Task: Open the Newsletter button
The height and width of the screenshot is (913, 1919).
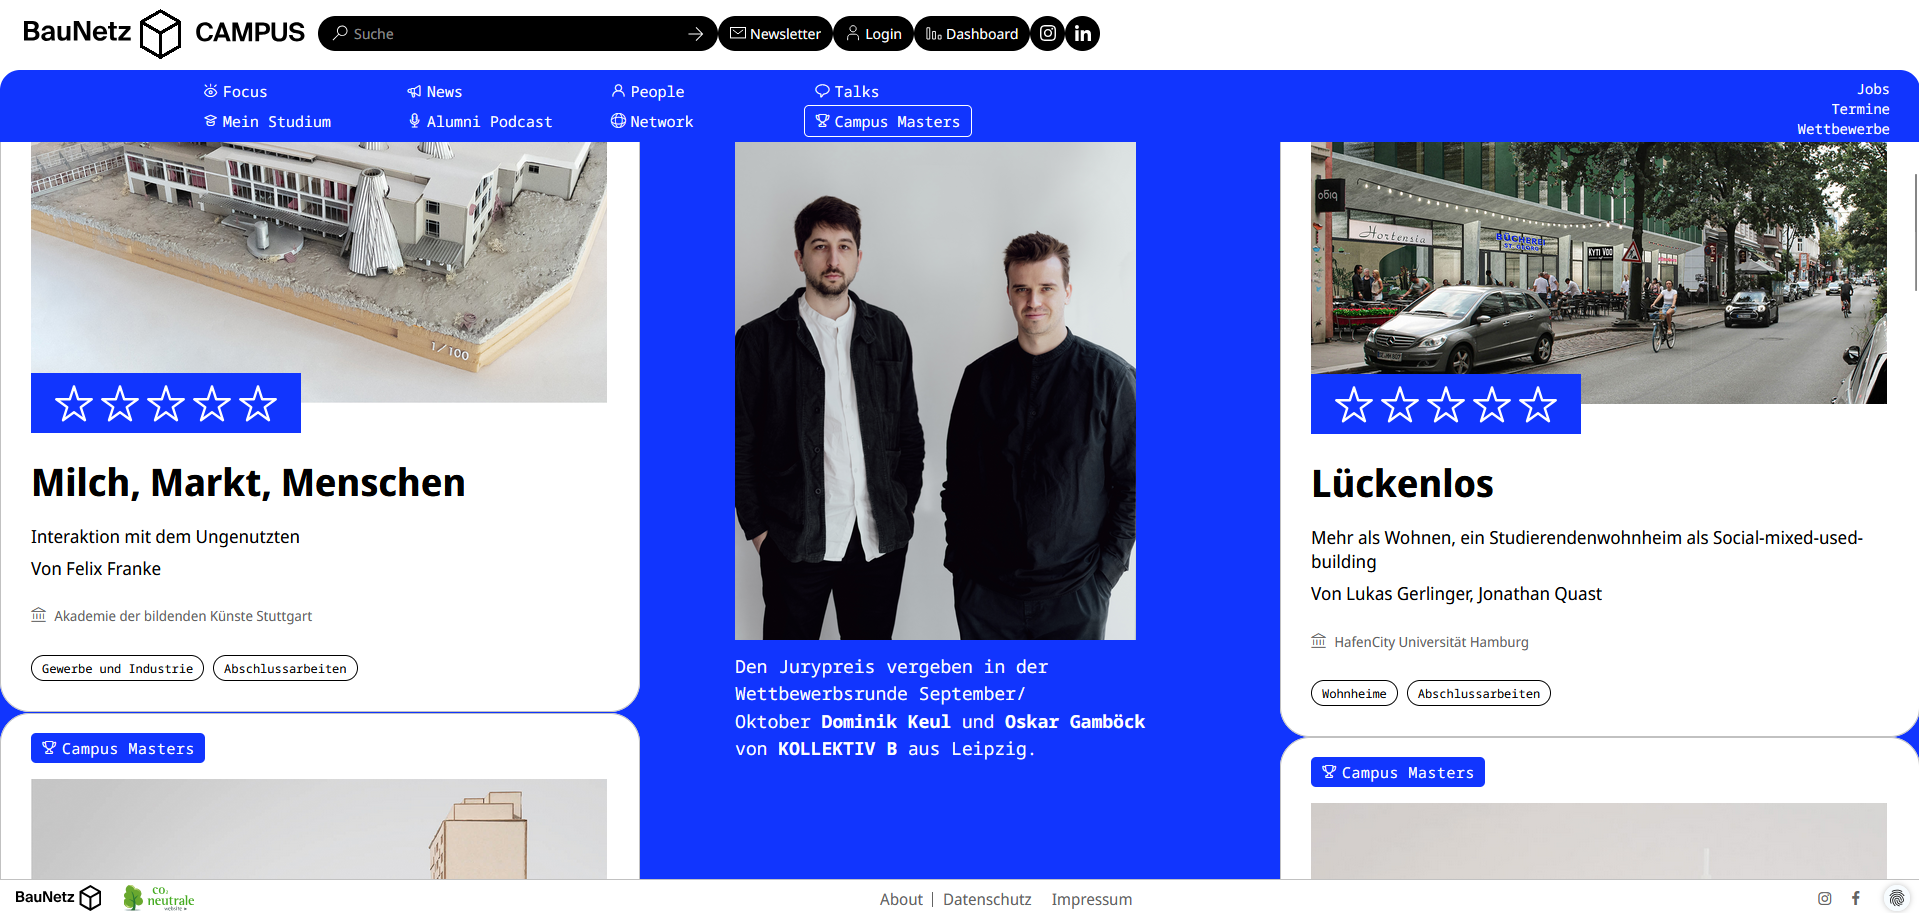Action: click(x=775, y=33)
